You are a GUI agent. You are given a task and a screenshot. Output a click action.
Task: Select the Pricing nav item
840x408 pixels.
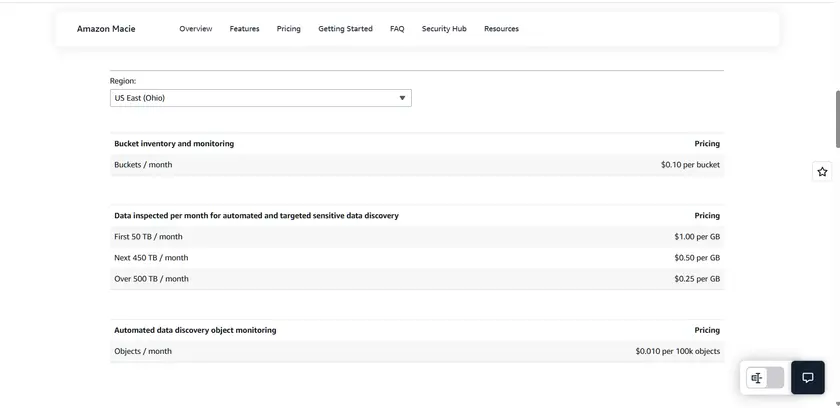point(289,29)
